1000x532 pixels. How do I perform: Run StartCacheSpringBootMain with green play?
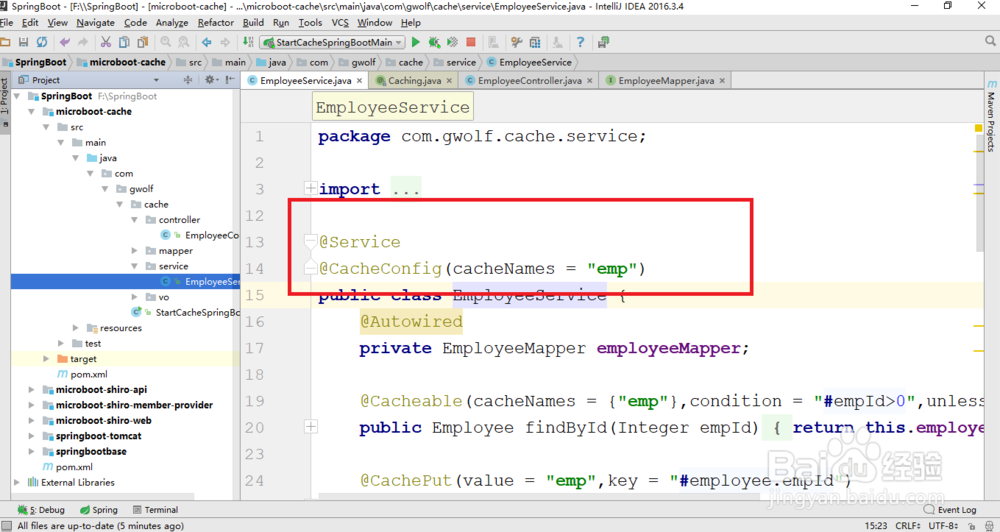point(416,42)
